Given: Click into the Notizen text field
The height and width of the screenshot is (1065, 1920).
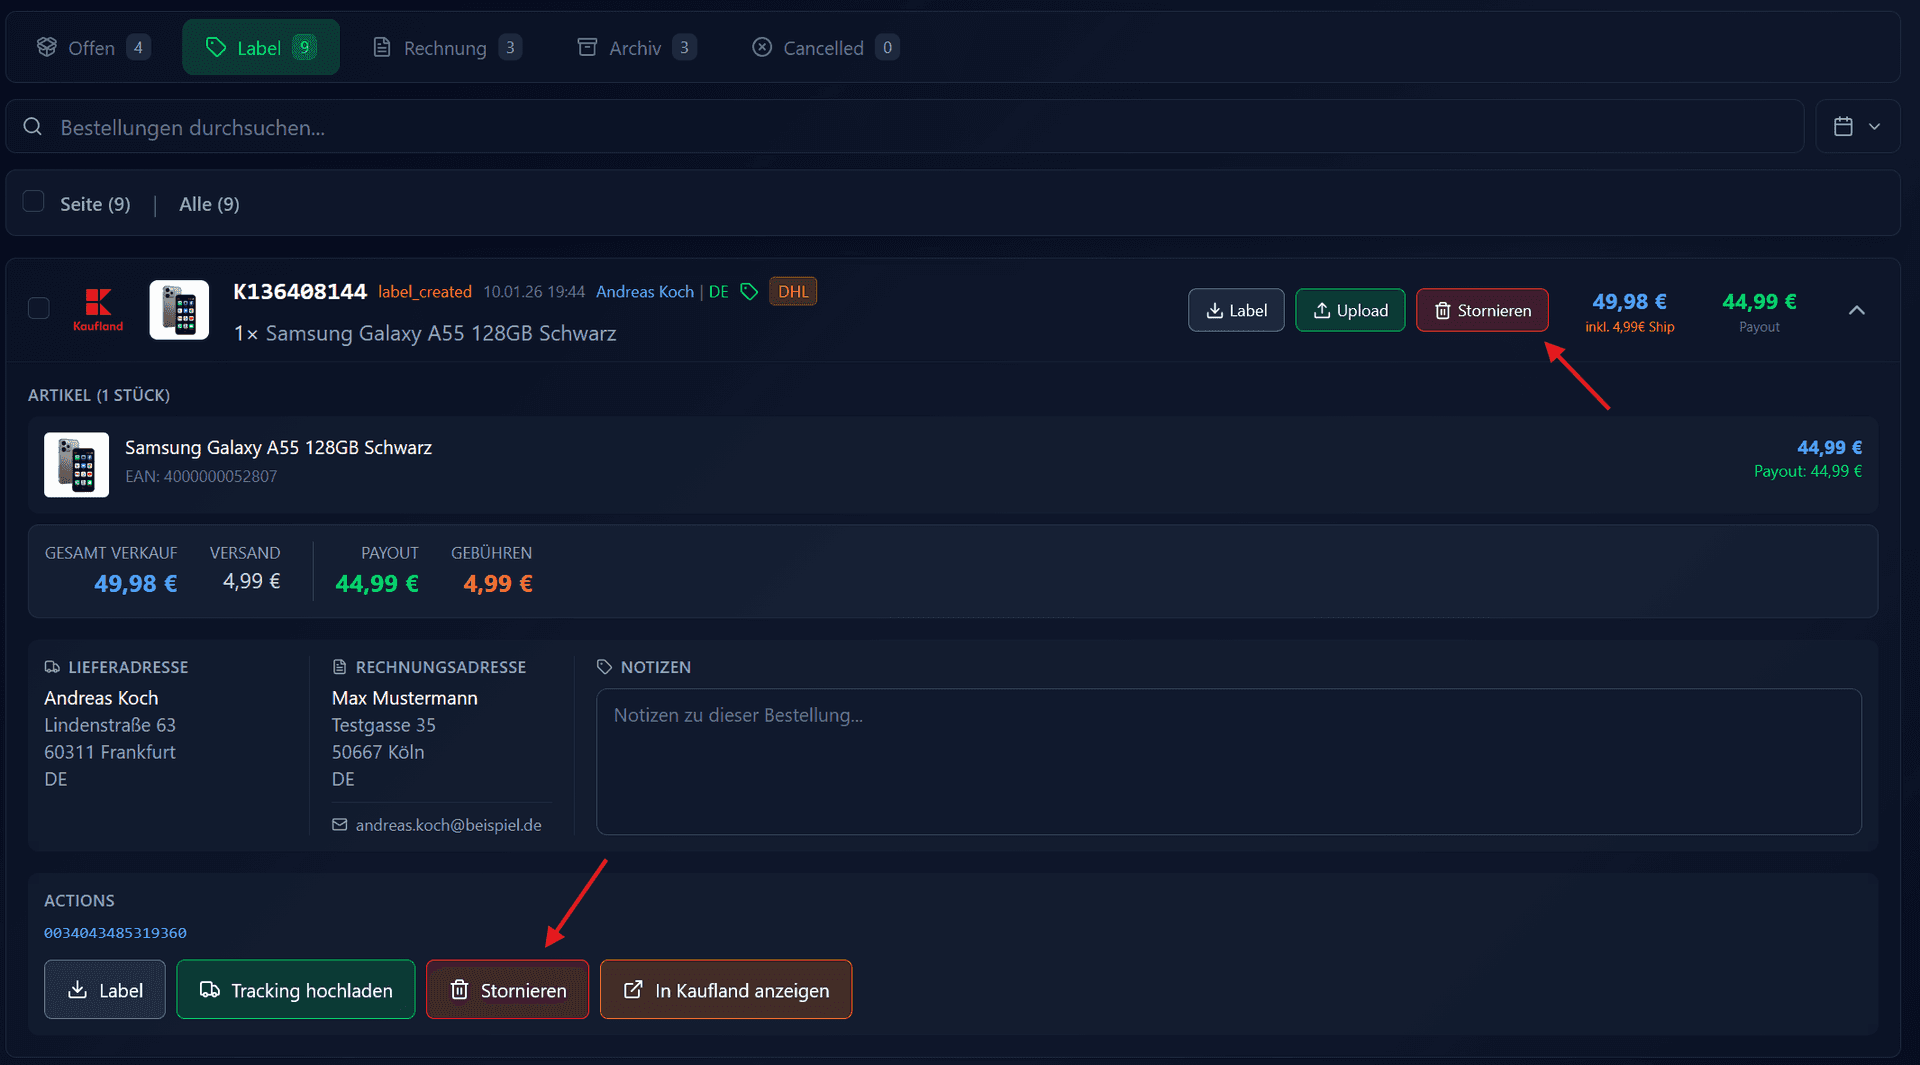Looking at the screenshot, I should 1228,761.
